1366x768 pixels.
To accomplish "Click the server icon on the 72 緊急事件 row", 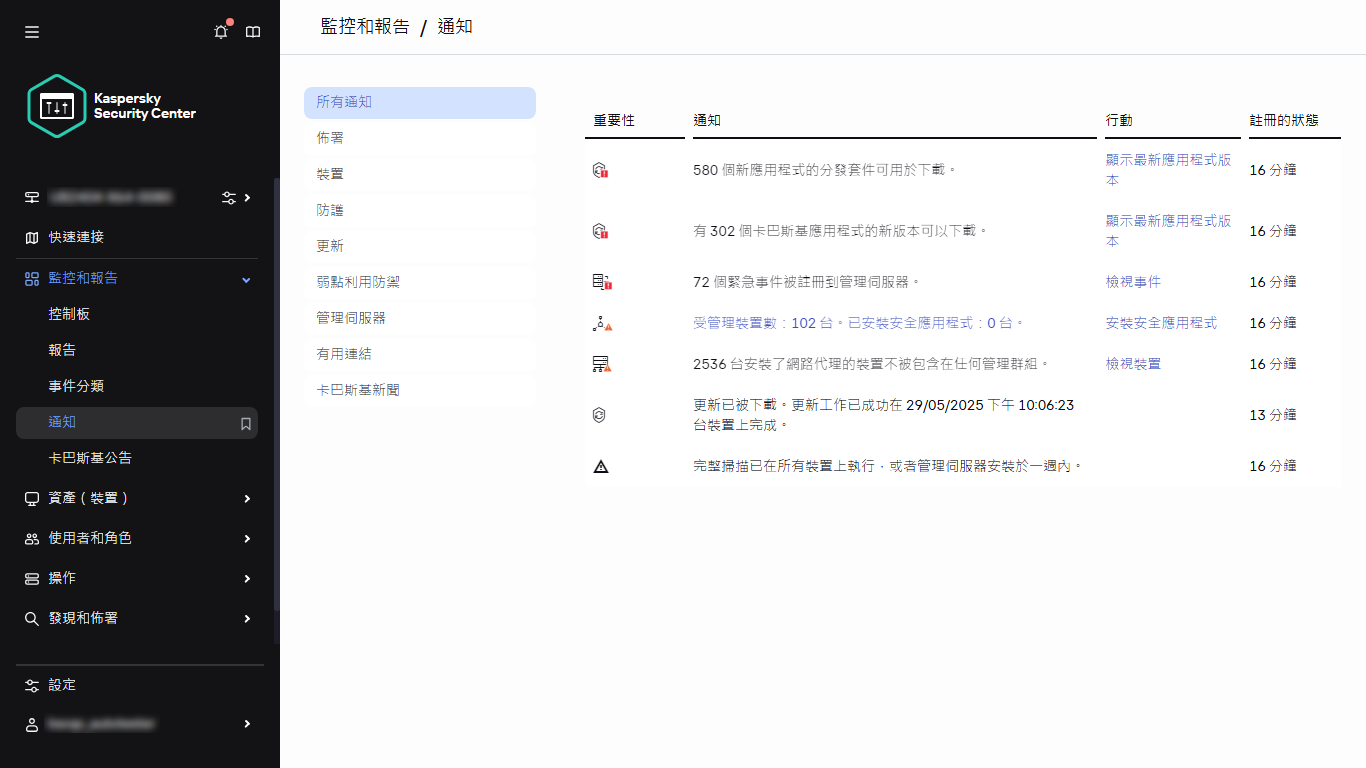I will point(601,281).
